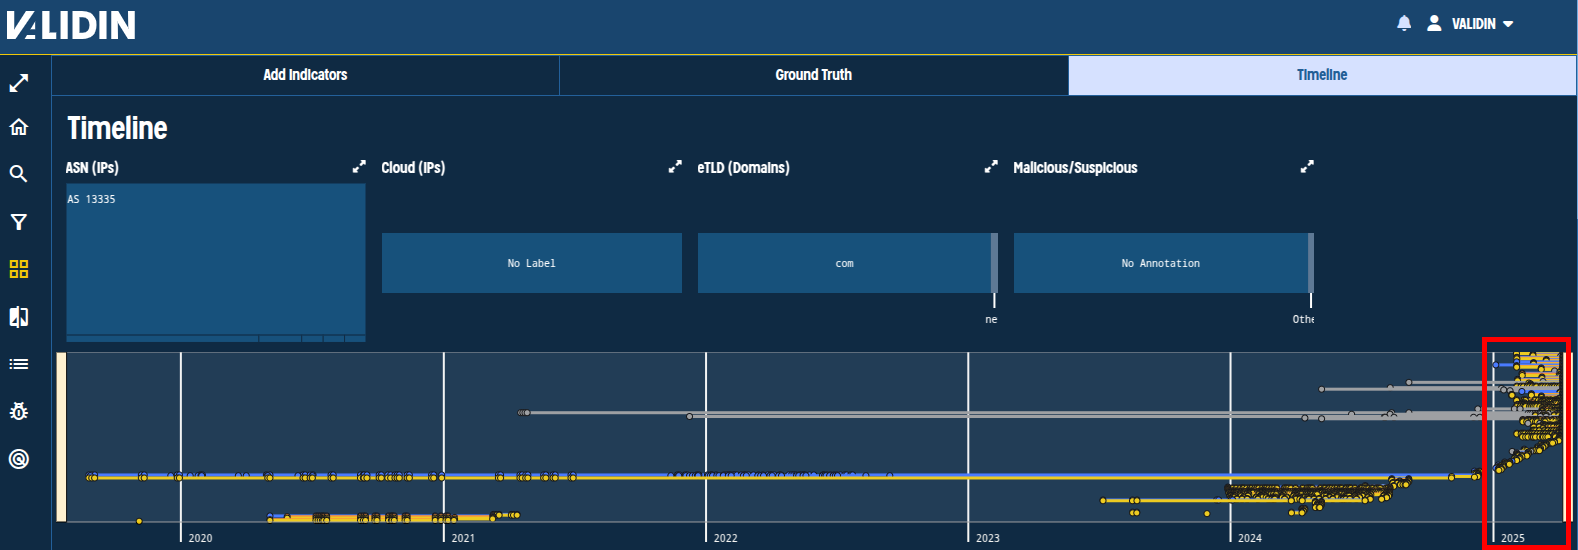1578x550 pixels.
Task: Expand the Malicious/Suspicious panel
Action: tap(1307, 167)
